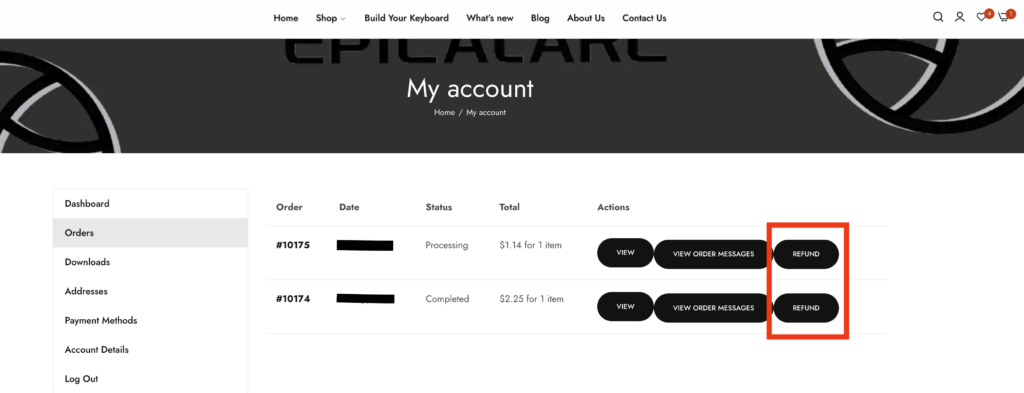Click the Home breadcrumb link
Viewport: 1024px width, 393px height.
pyautogui.click(x=444, y=112)
